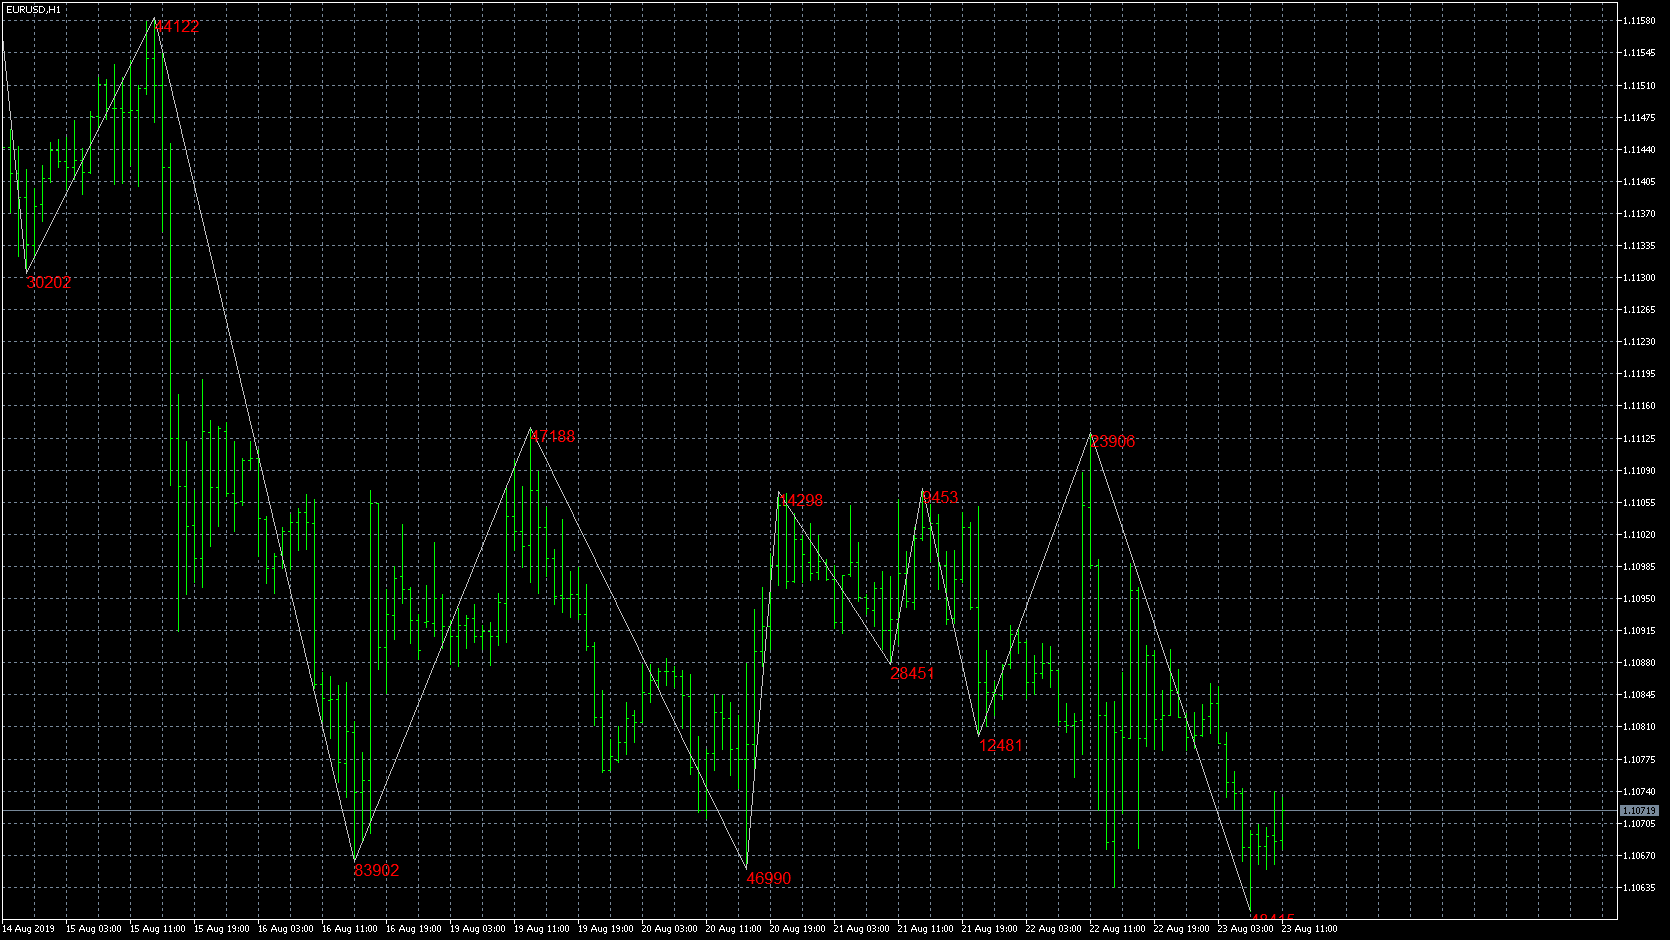Click the 1.11370 price axis label
This screenshot has width=1670, height=940.
pos(1639,214)
